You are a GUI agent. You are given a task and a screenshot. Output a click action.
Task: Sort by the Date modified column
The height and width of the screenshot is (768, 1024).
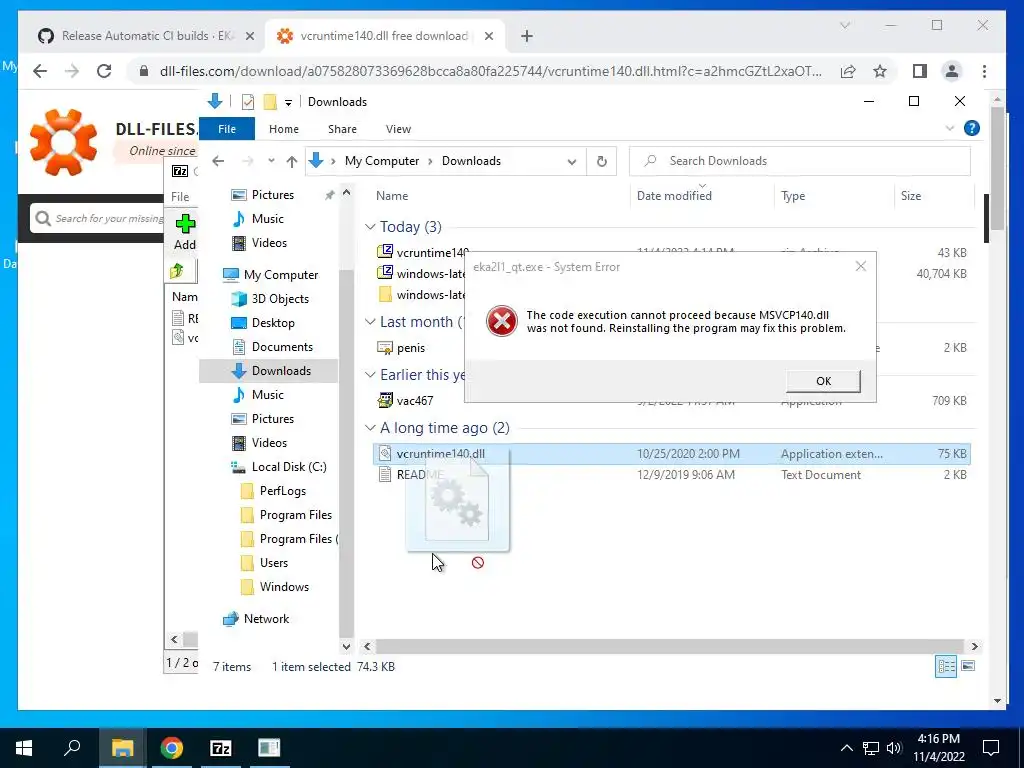pyautogui.click(x=674, y=195)
